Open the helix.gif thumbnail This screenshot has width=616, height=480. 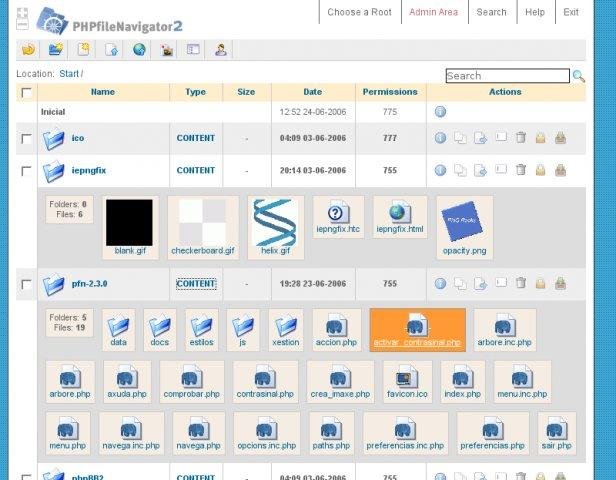point(275,227)
